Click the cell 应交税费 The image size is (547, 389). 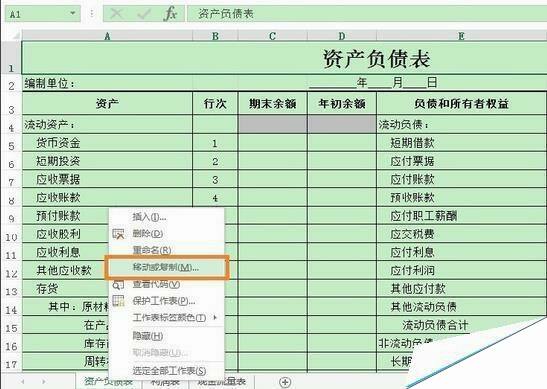coord(461,234)
